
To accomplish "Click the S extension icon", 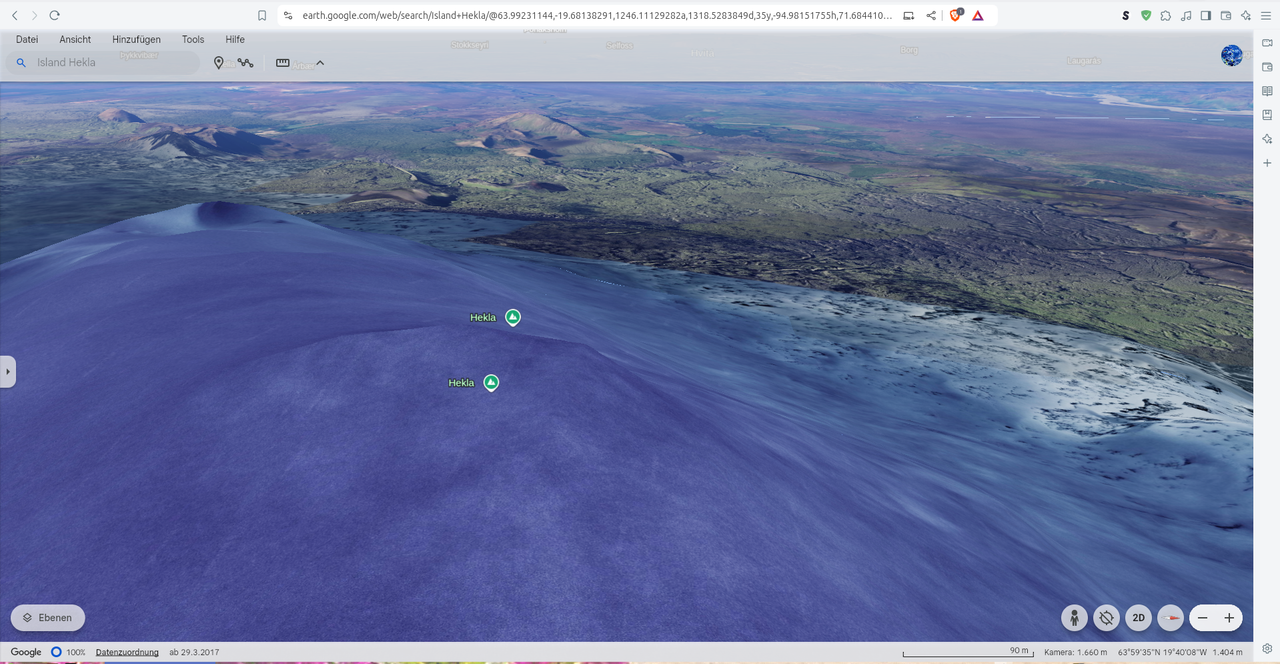I will click(x=1126, y=15).
